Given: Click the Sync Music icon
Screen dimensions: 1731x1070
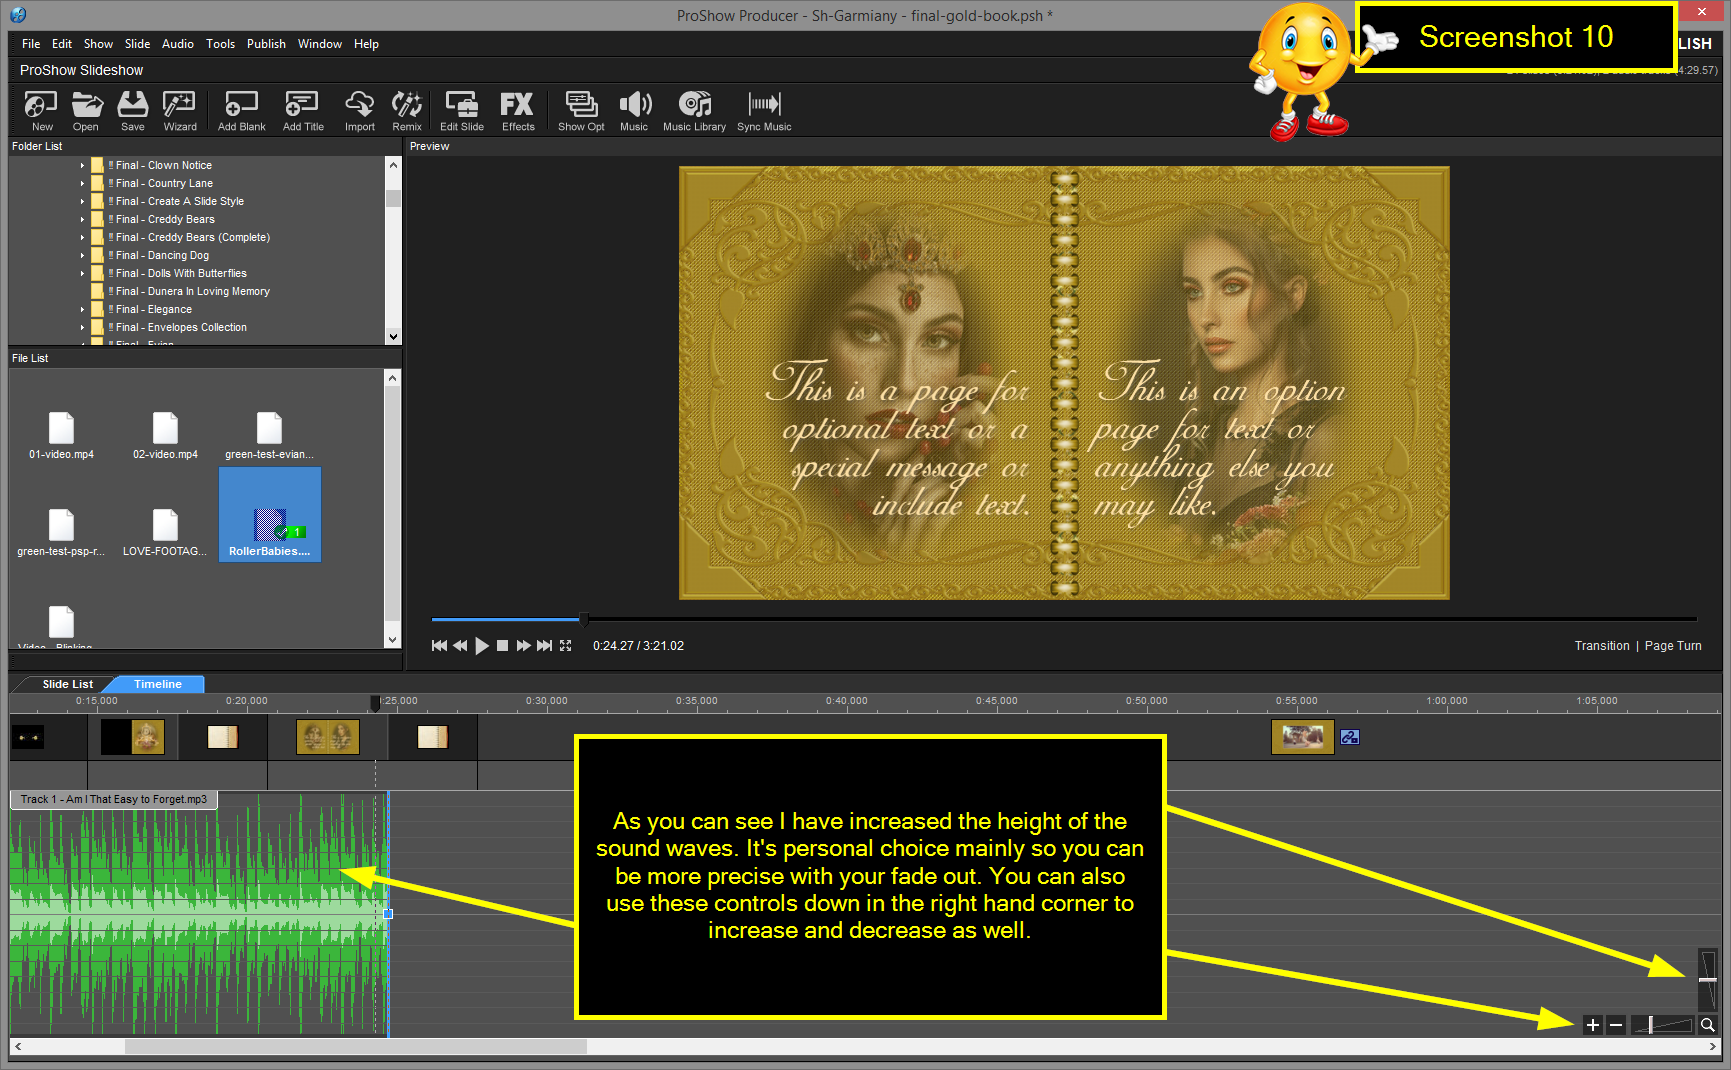Looking at the screenshot, I should click(x=764, y=110).
